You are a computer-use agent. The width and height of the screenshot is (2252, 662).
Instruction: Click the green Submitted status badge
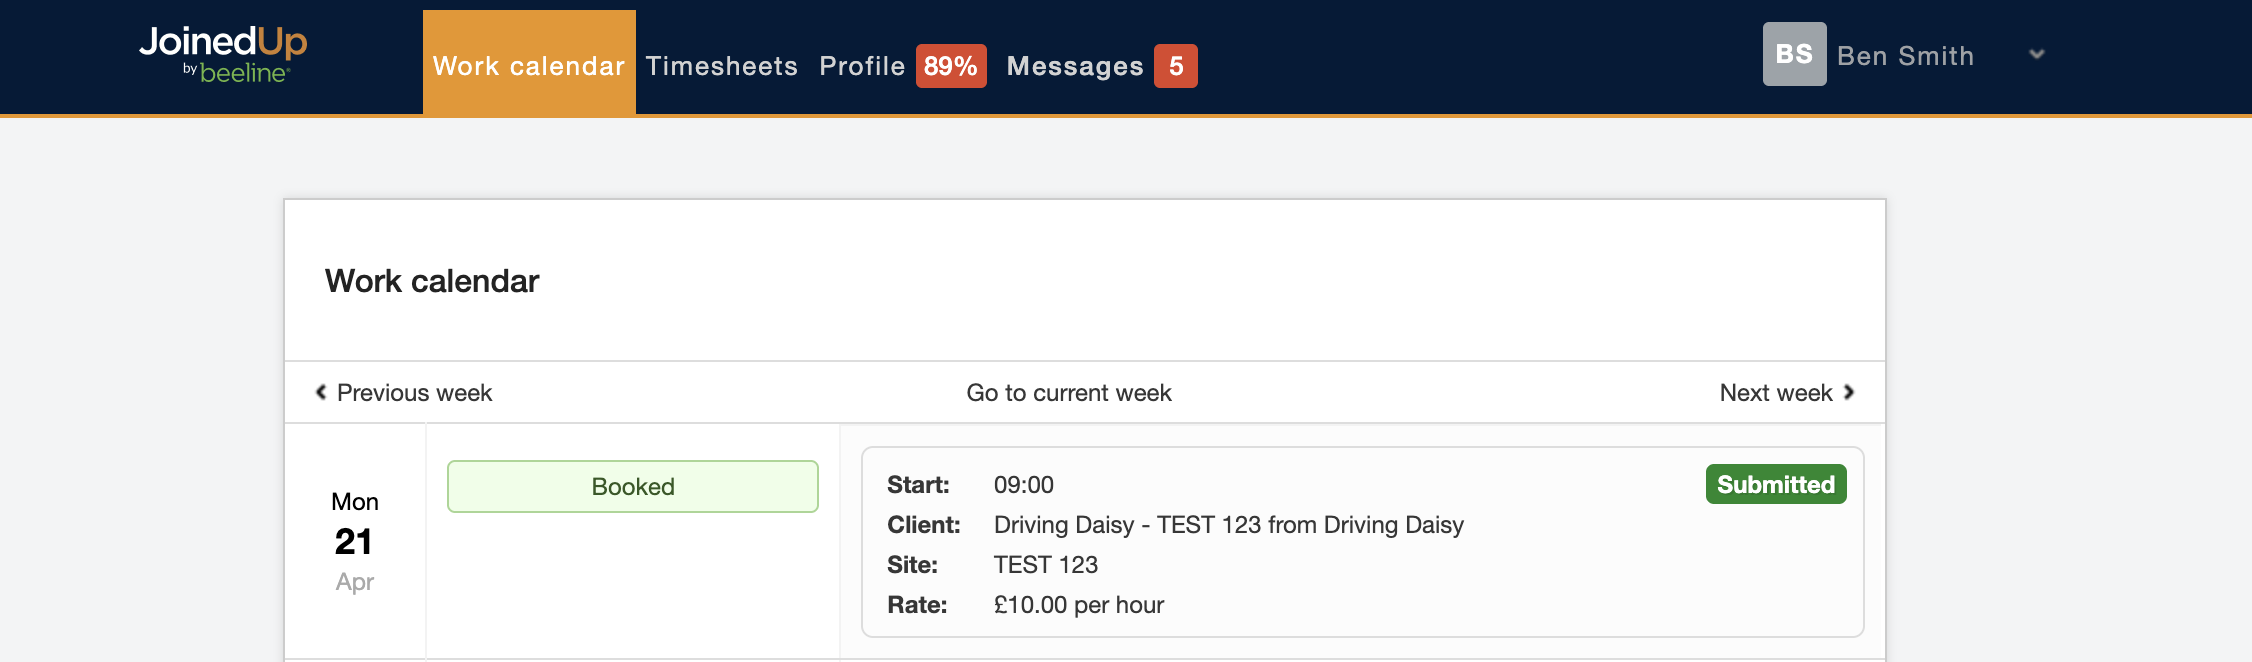(1775, 485)
